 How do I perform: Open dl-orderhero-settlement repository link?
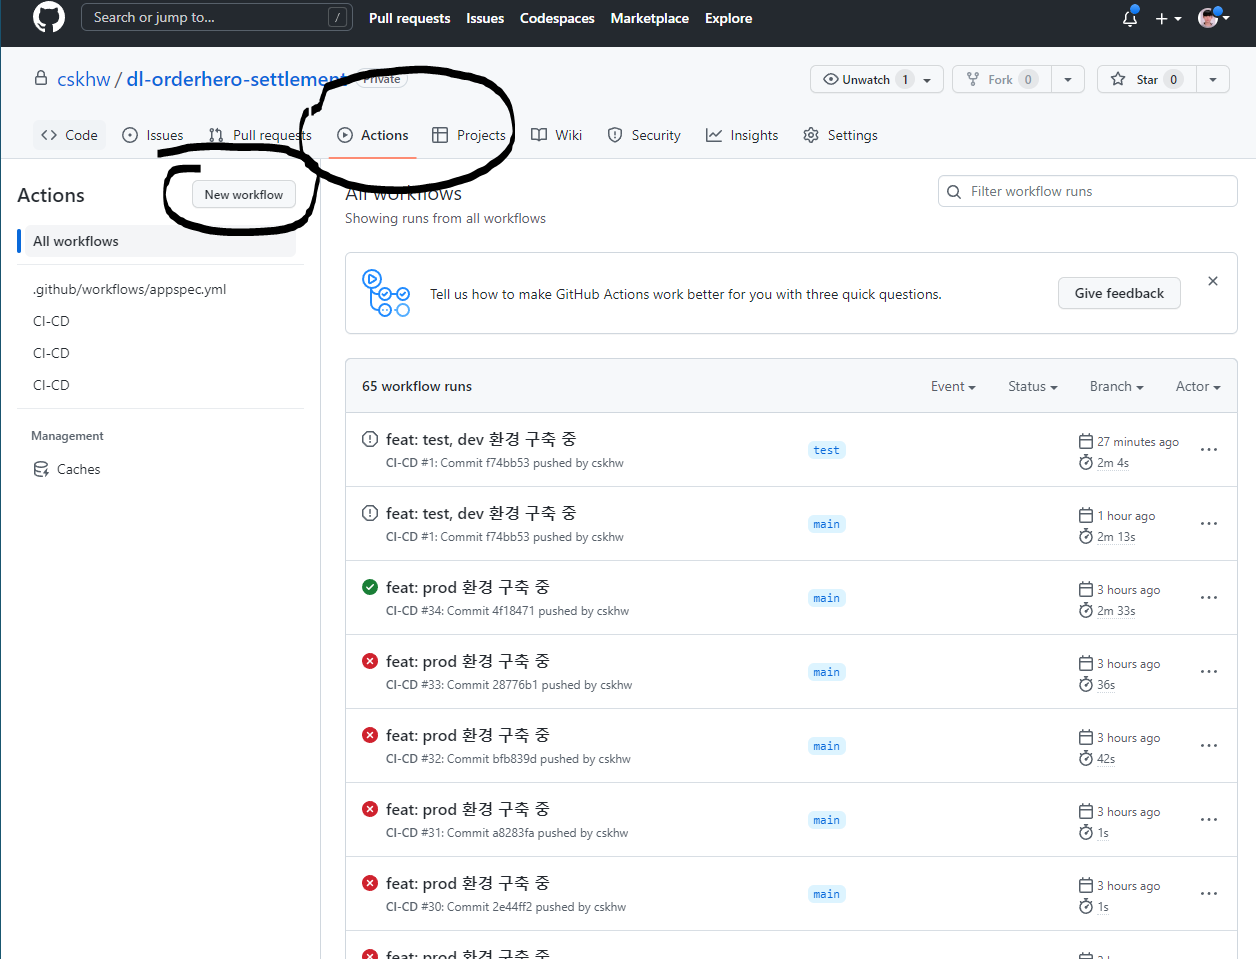236,79
